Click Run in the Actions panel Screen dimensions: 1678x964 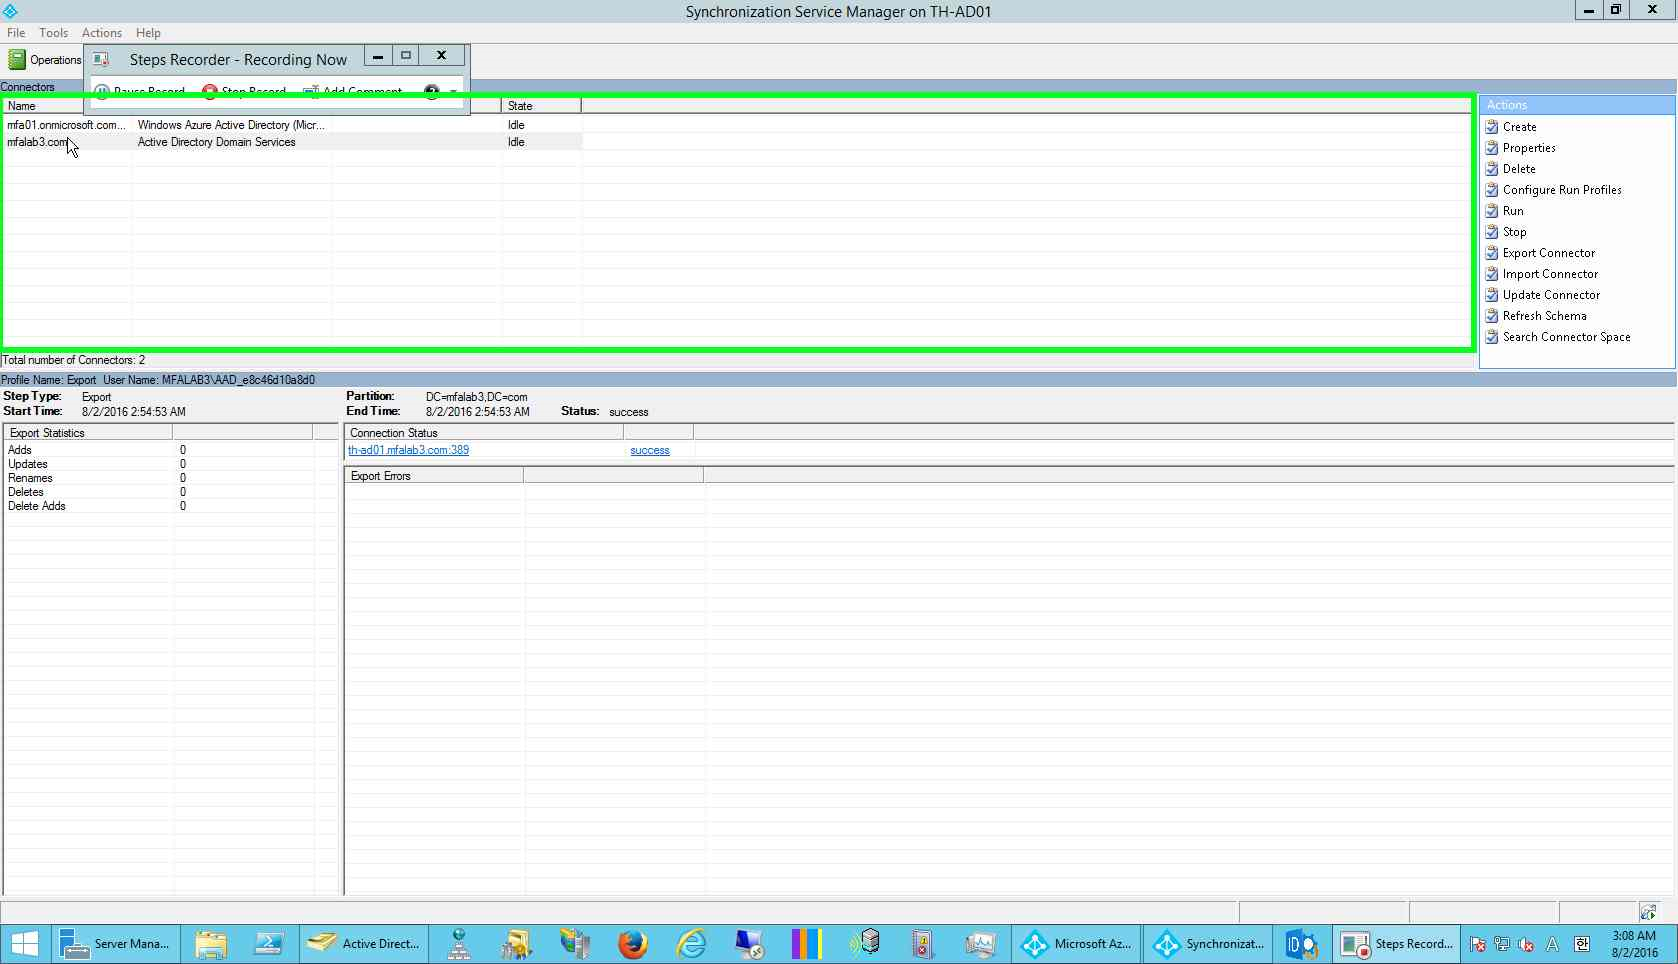1513,211
